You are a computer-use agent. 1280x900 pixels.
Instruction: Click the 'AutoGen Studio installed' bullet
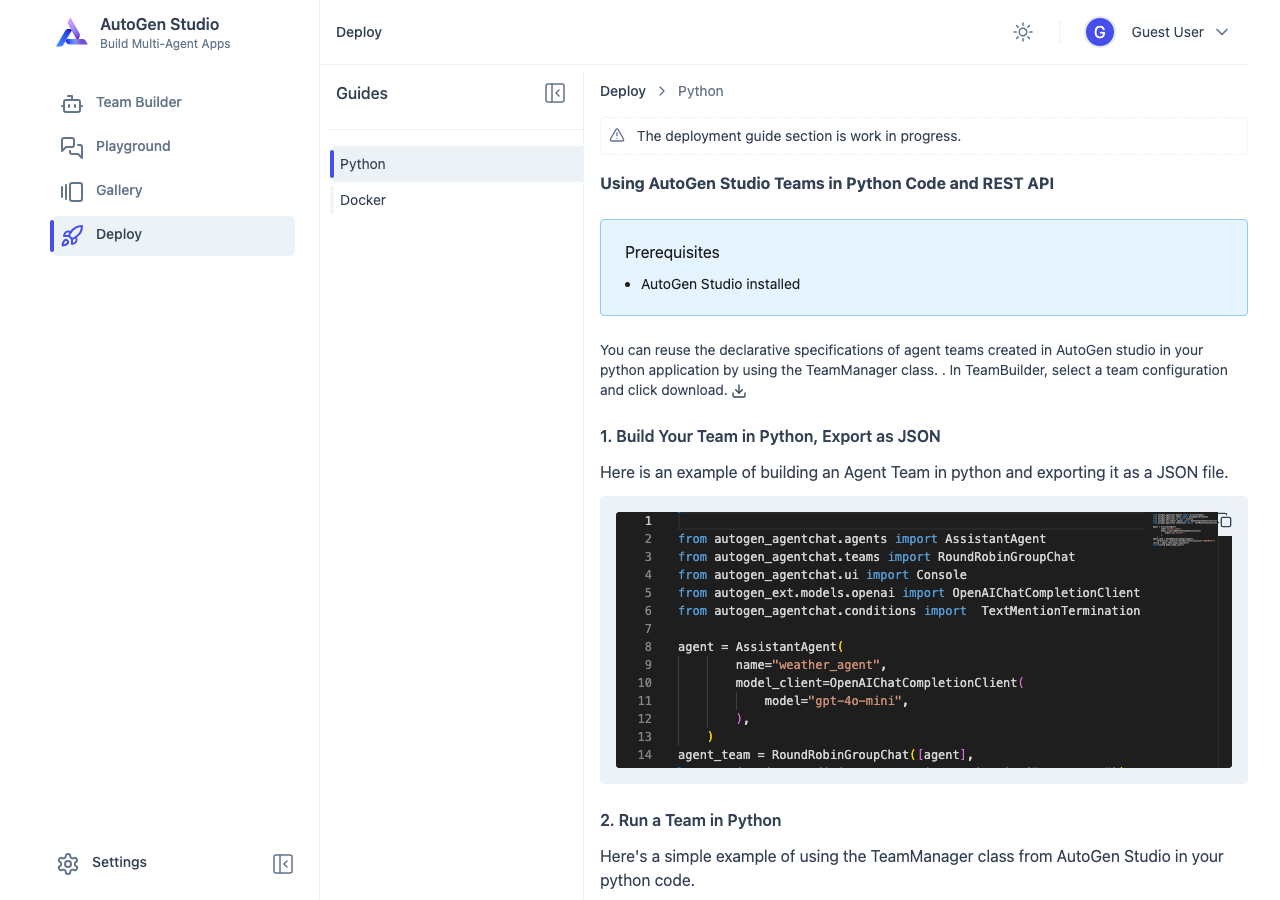(x=720, y=284)
